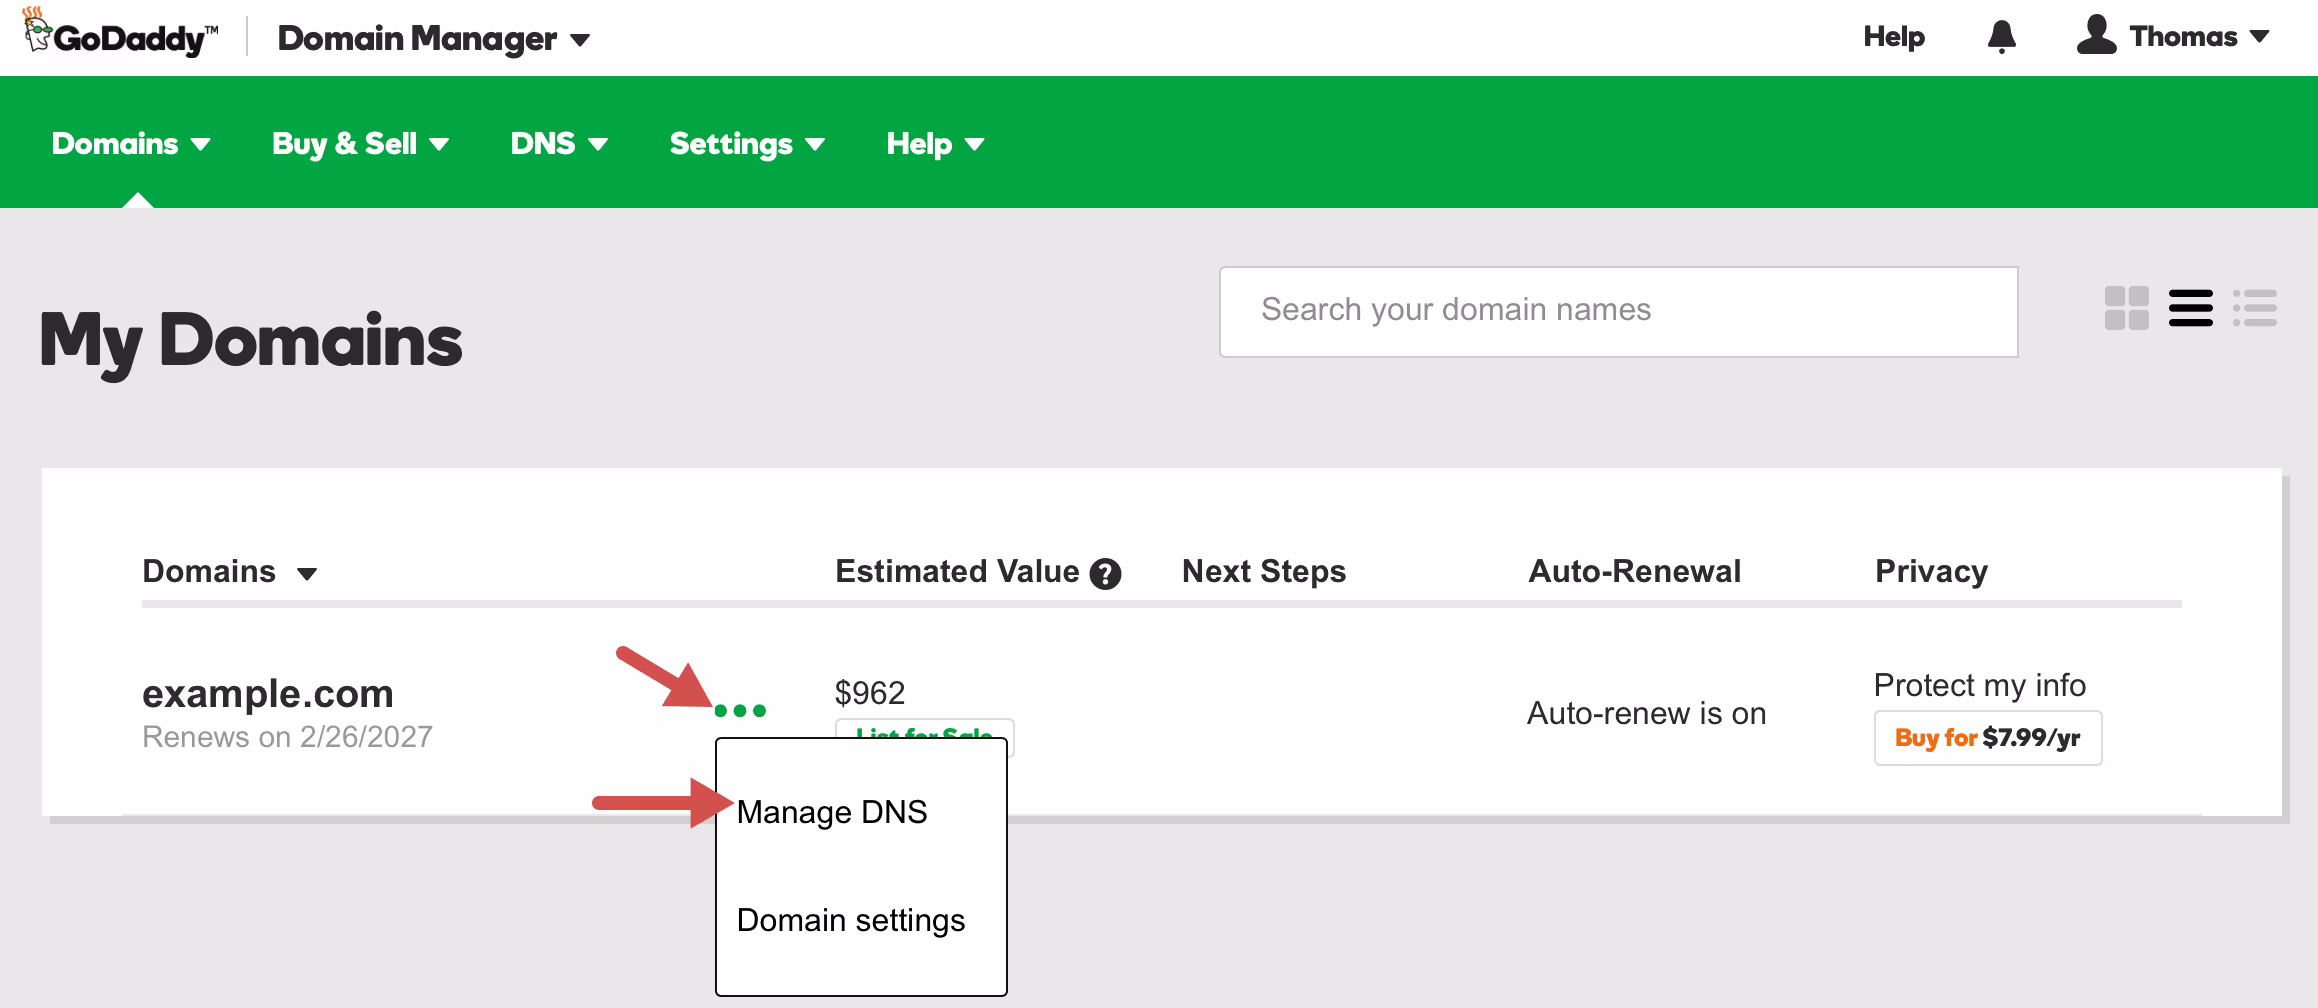
Task: Click the Estimated Value column header
Action: pyautogui.click(x=957, y=571)
